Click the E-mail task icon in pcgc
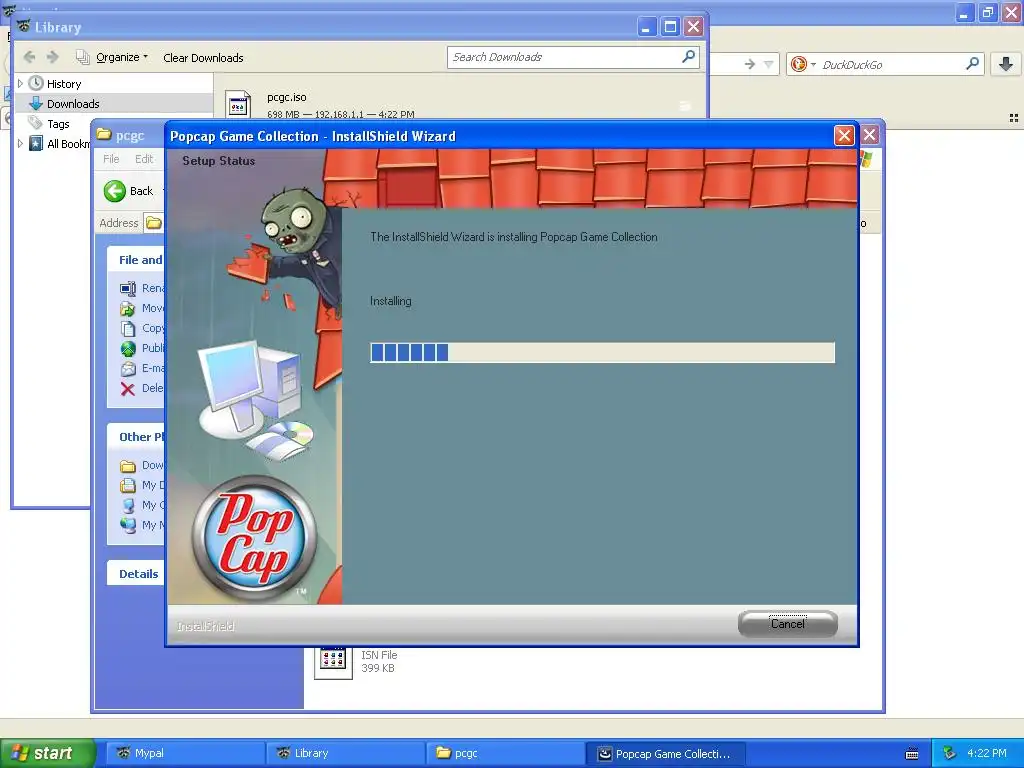Screen dimensions: 1024x768 point(128,368)
